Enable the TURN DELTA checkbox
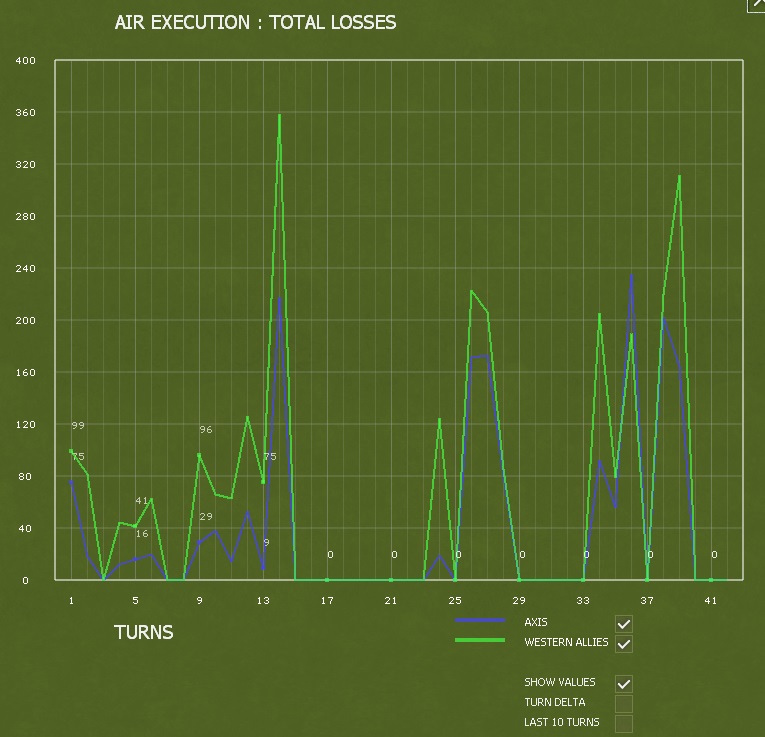This screenshot has height=737, width=765. pos(624,704)
